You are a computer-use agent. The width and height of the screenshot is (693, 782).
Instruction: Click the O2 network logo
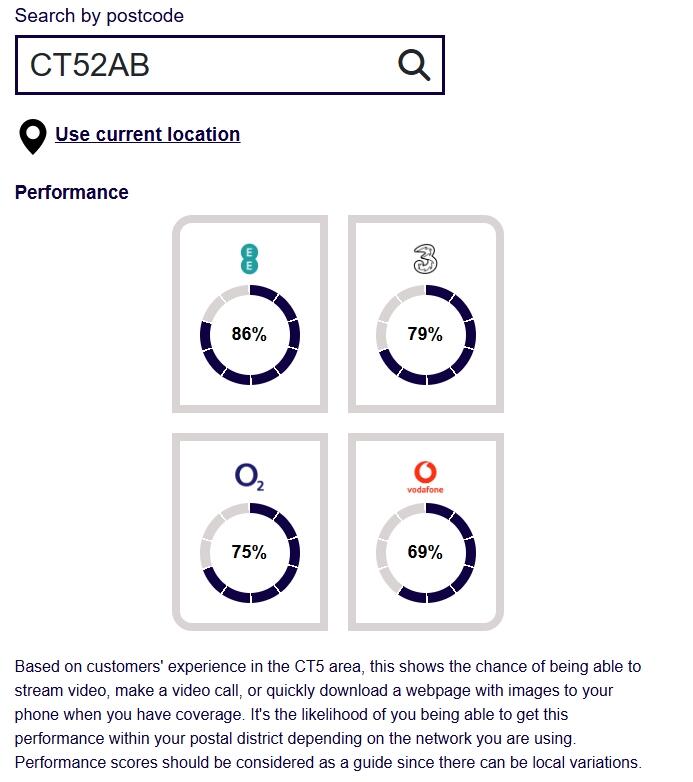coord(249,477)
